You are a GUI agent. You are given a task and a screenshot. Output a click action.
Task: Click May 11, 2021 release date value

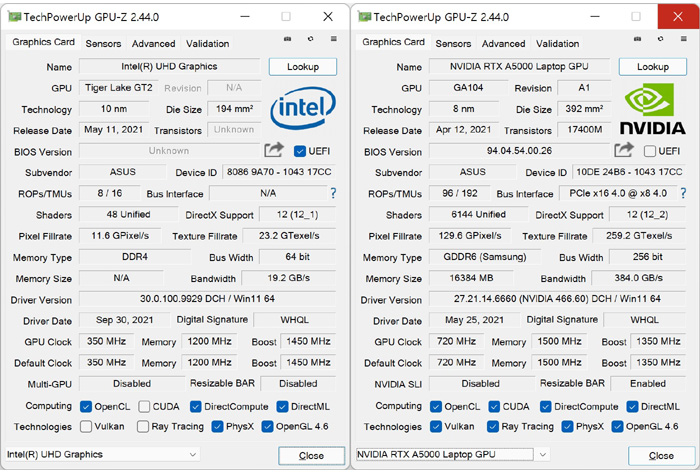[x=113, y=130]
